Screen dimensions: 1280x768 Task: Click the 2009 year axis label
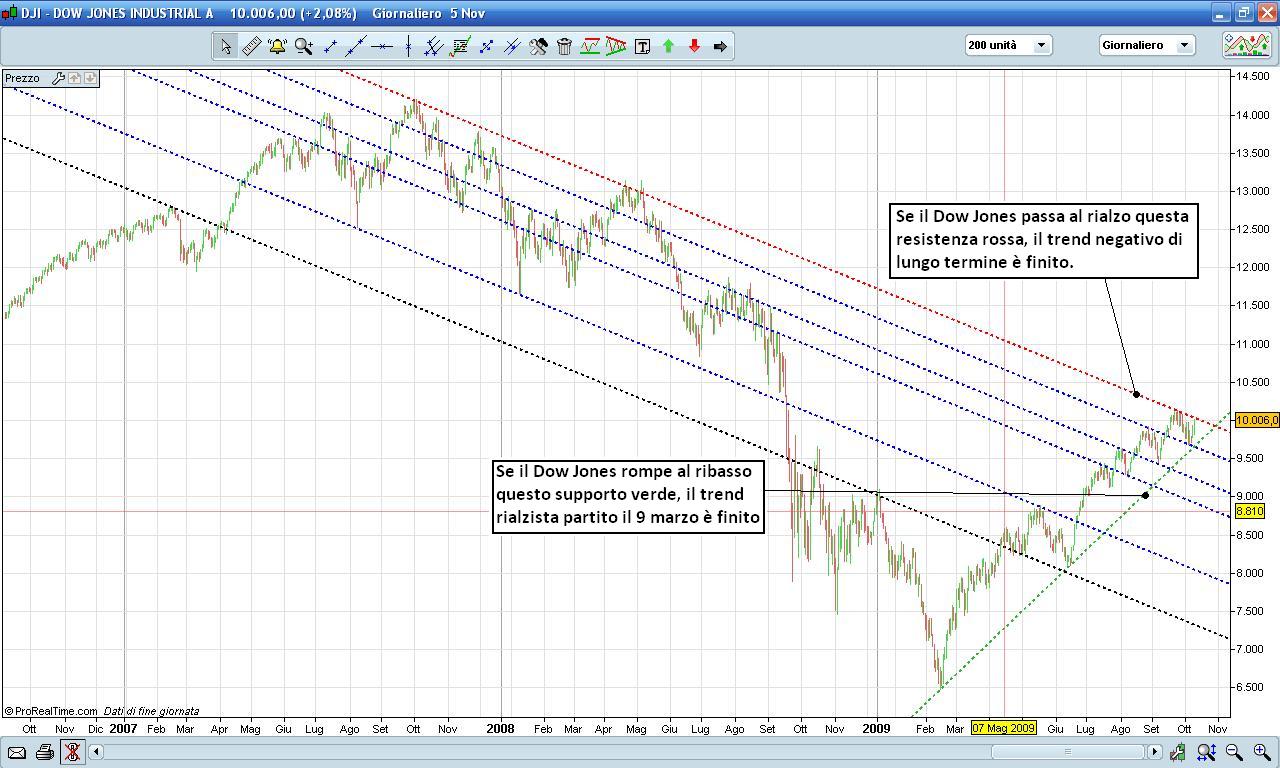[876, 728]
